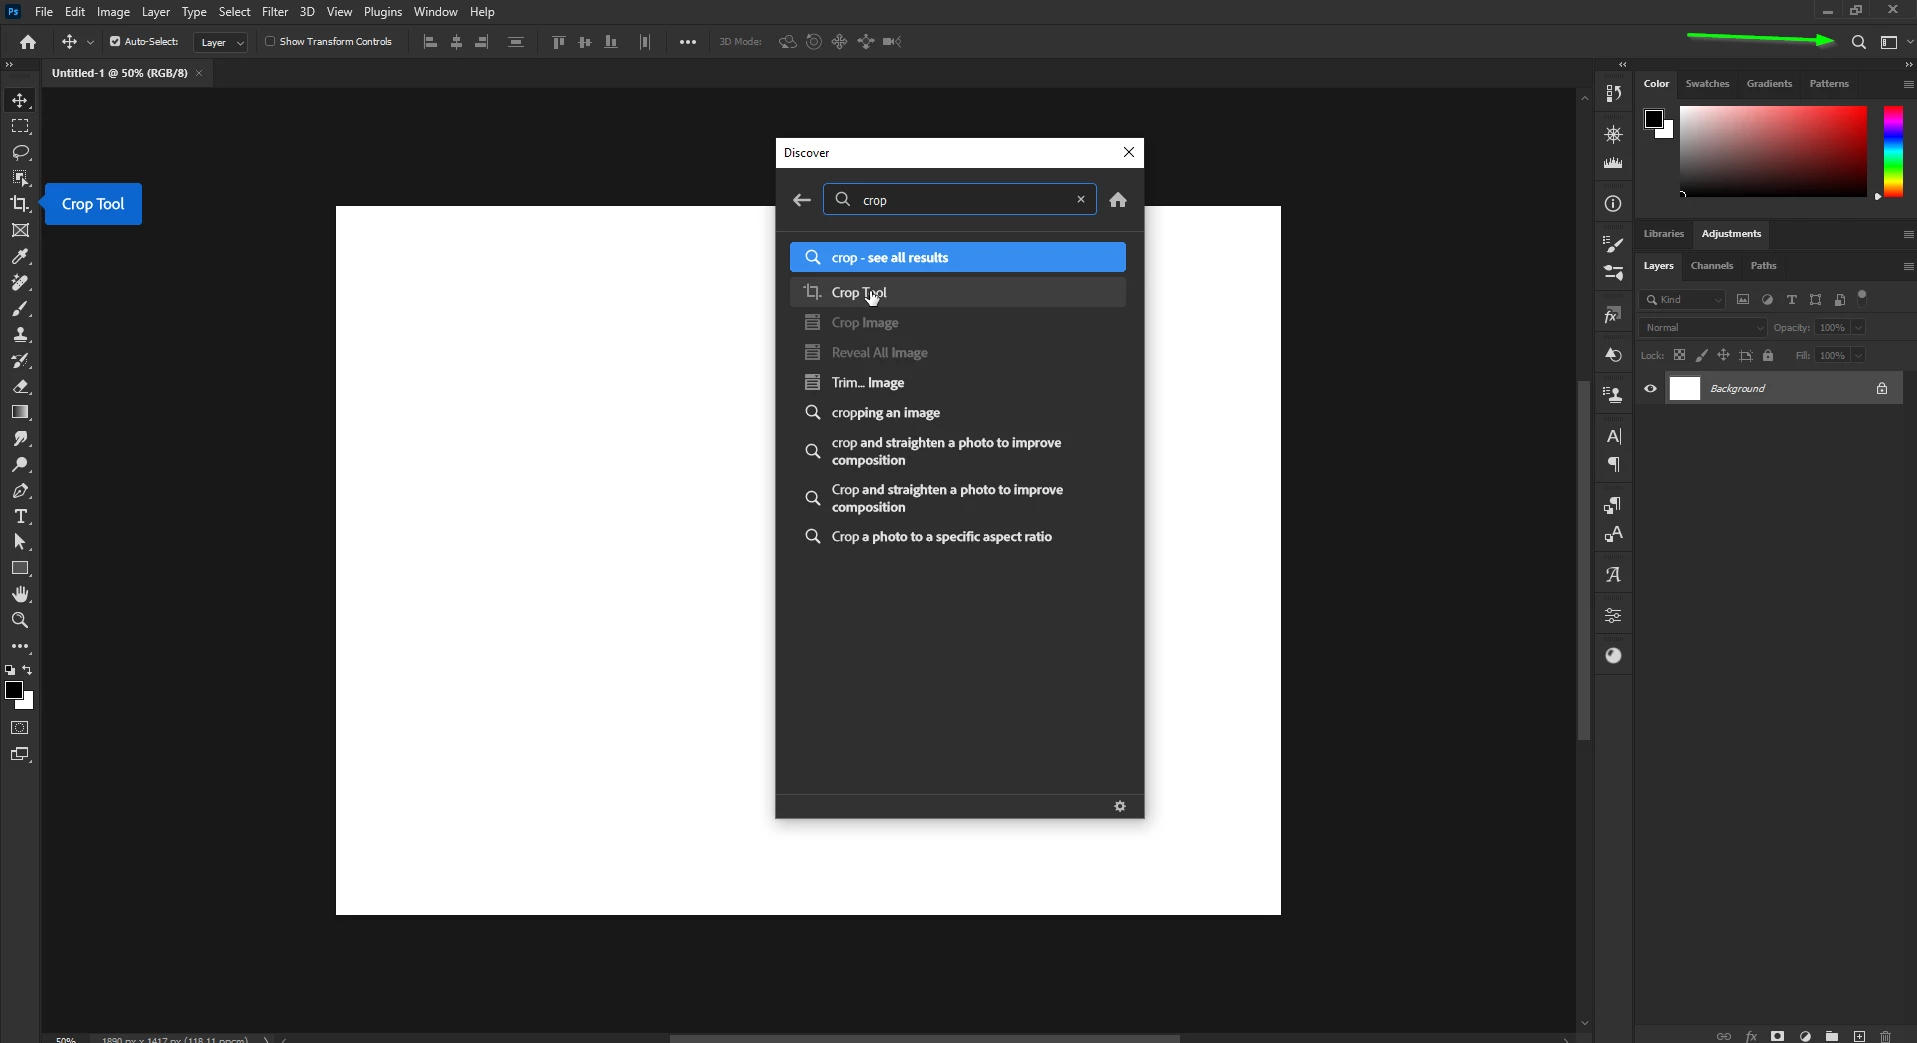Viewport: 1917px width, 1043px height.
Task: Add a layer mask
Action: (1778, 1036)
